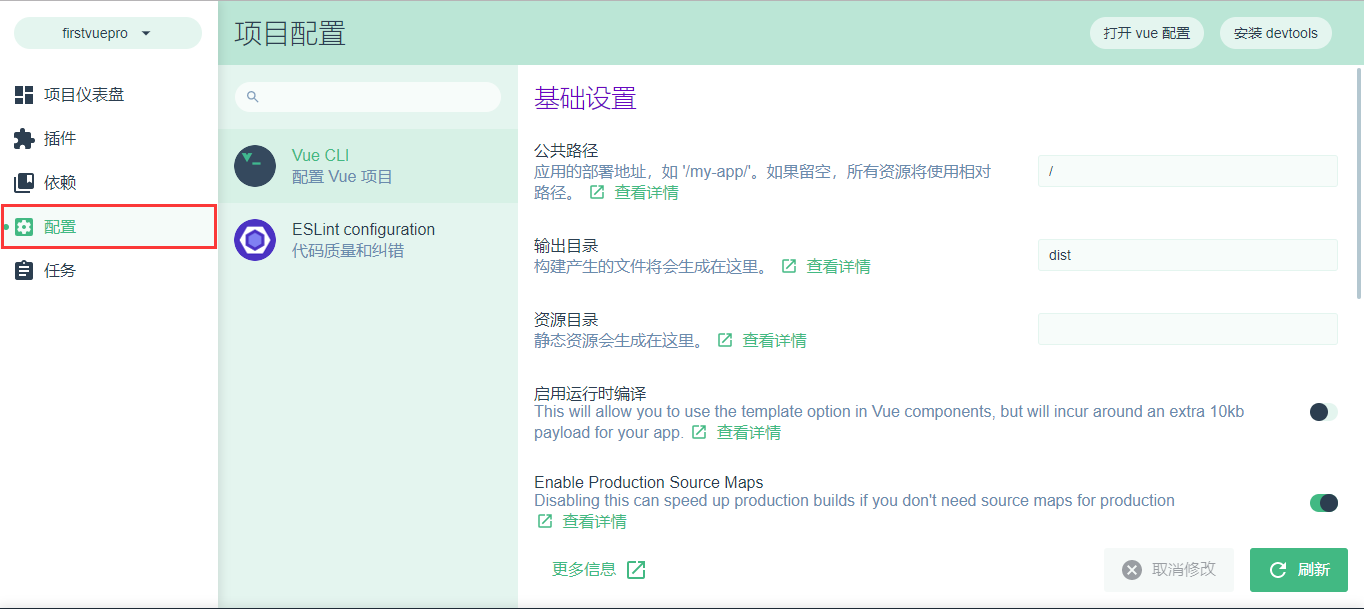Toggle the 启用运行时编译 switch
The width and height of the screenshot is (1364, 609).
(1323, 412)
